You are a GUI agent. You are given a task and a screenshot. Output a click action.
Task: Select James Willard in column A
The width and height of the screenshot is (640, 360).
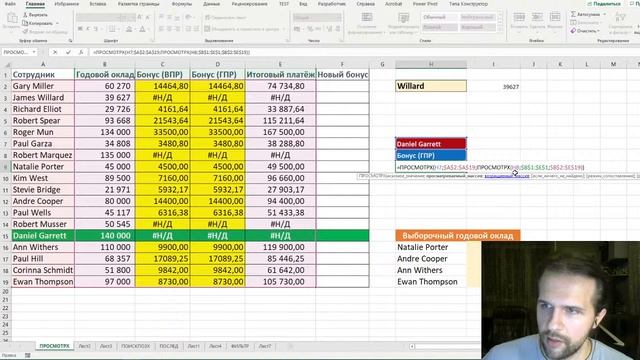[x=43, y=98]
